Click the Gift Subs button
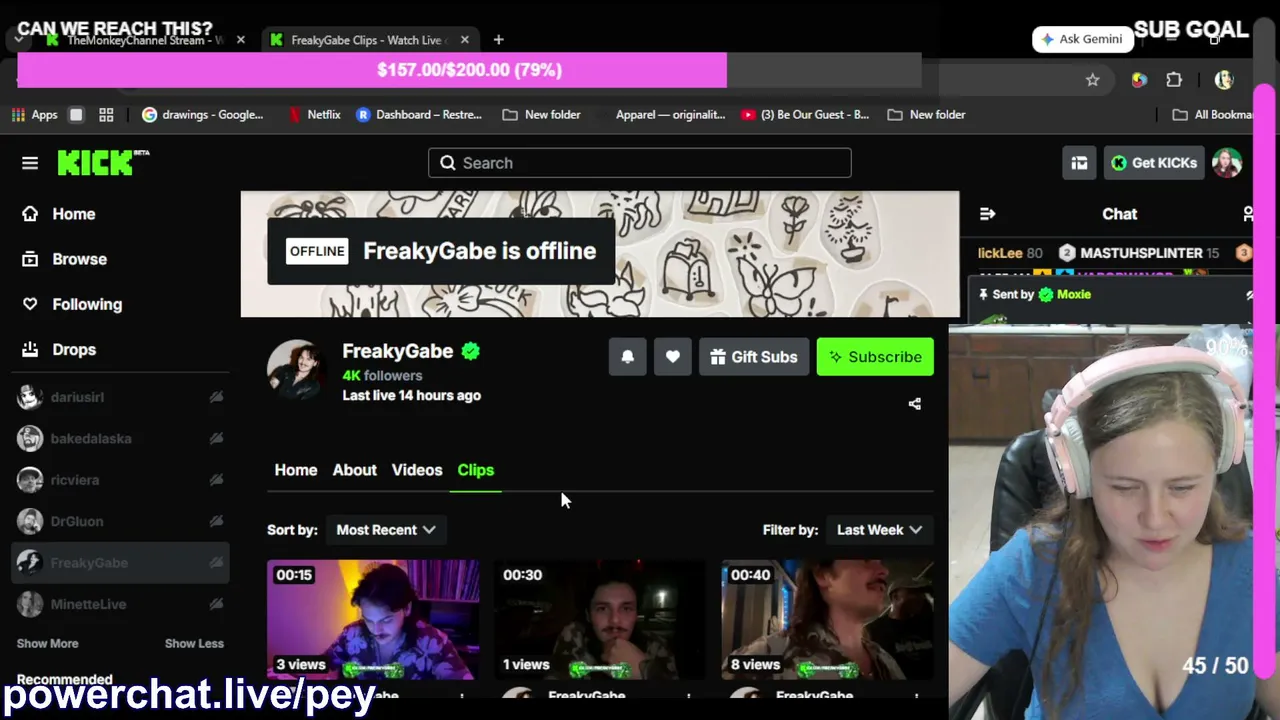The image size is (1280, 720). click(x=754, y=357)
